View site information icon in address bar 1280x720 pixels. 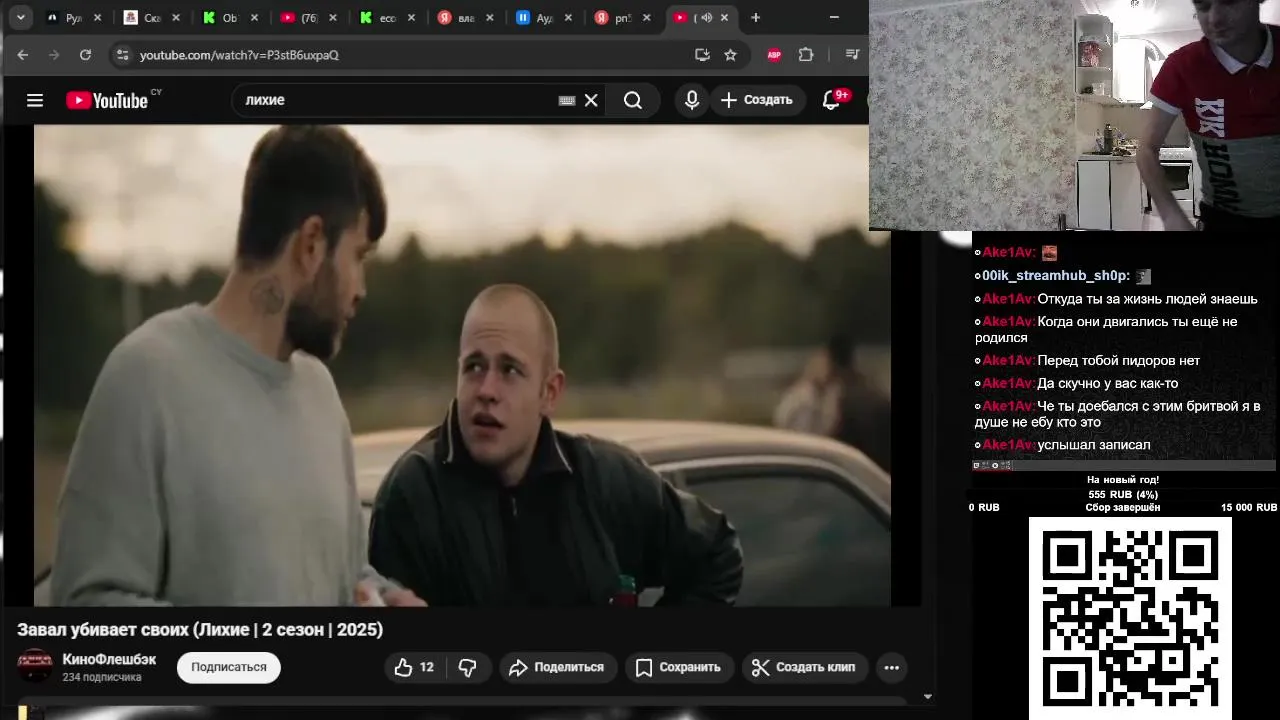[x=122, y=55]
